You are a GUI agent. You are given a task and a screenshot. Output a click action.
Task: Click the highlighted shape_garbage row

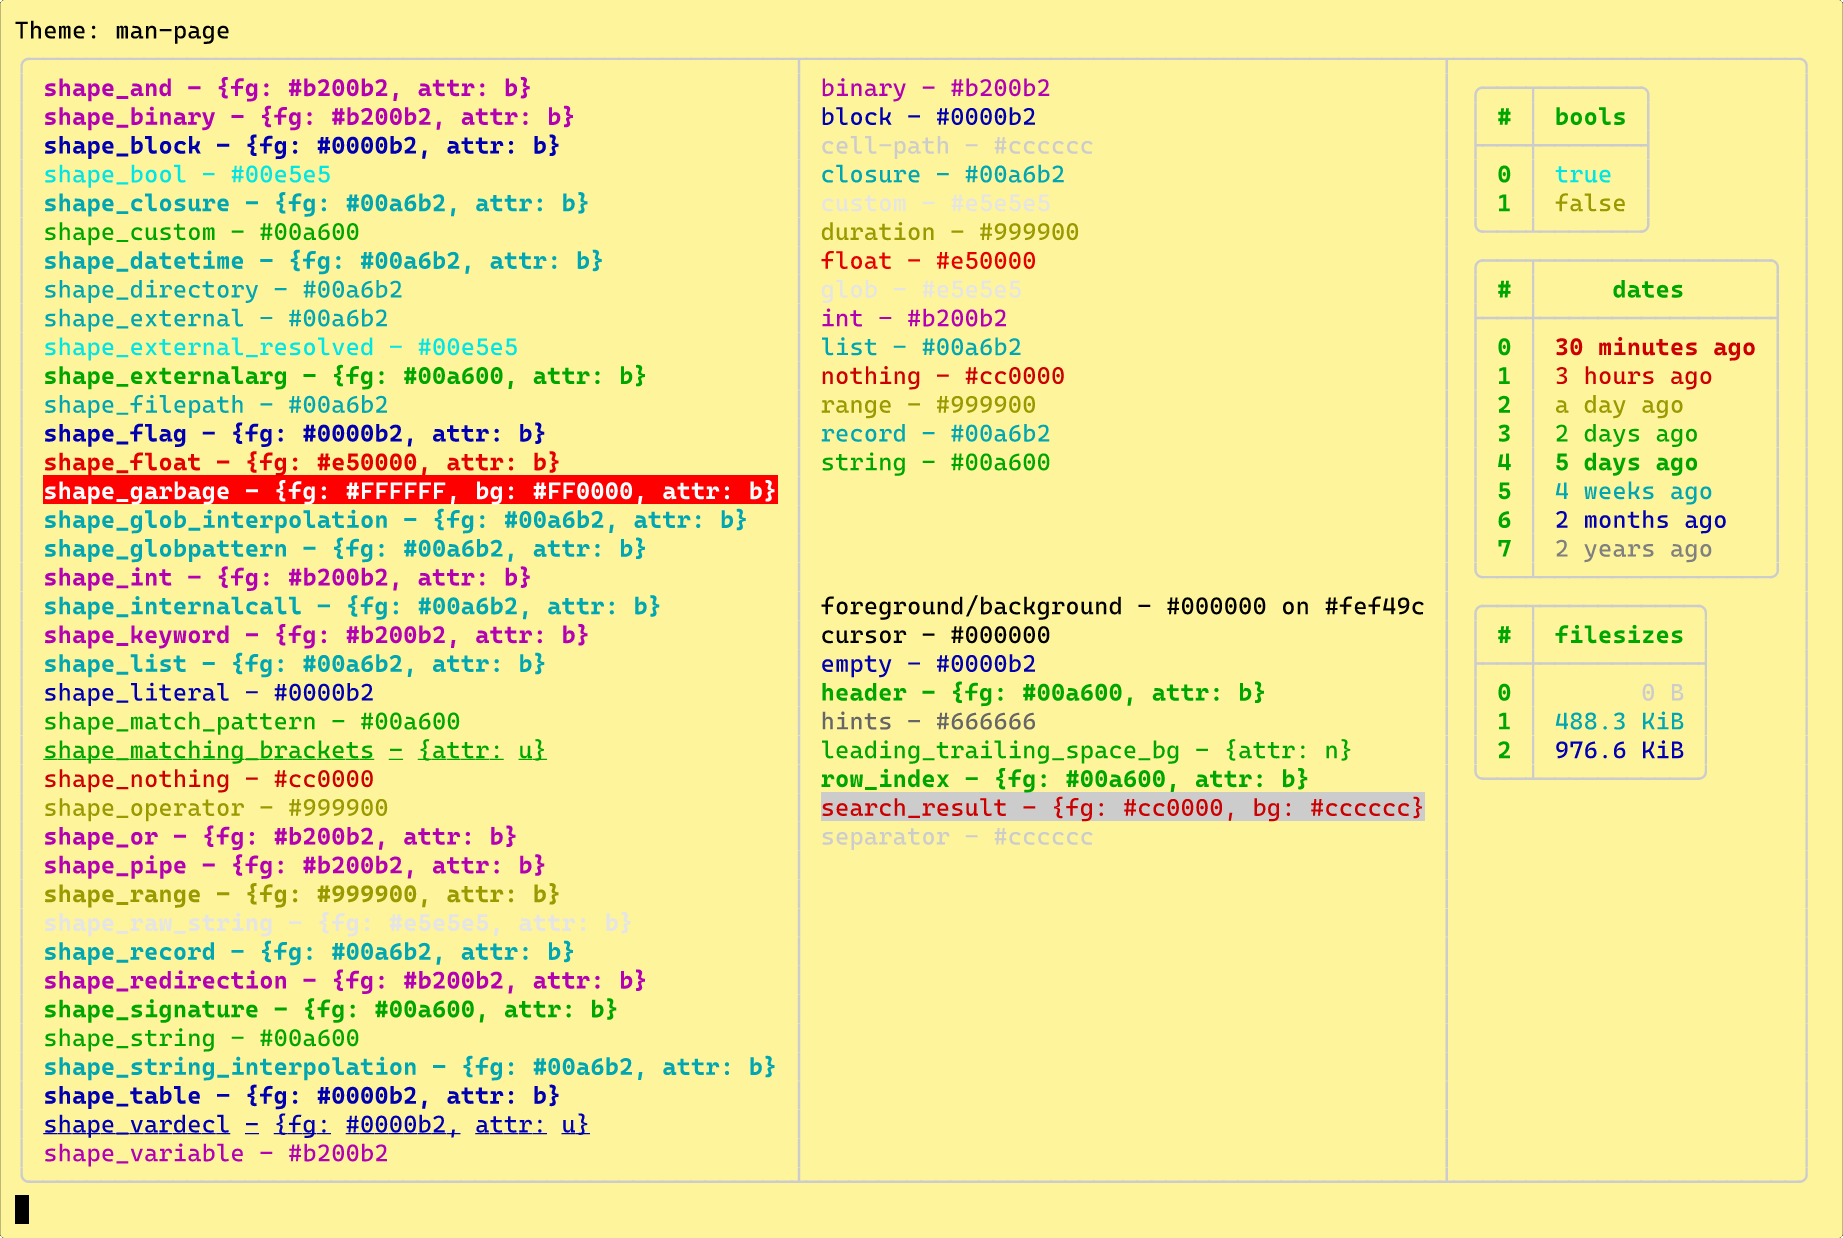[410, 491]
